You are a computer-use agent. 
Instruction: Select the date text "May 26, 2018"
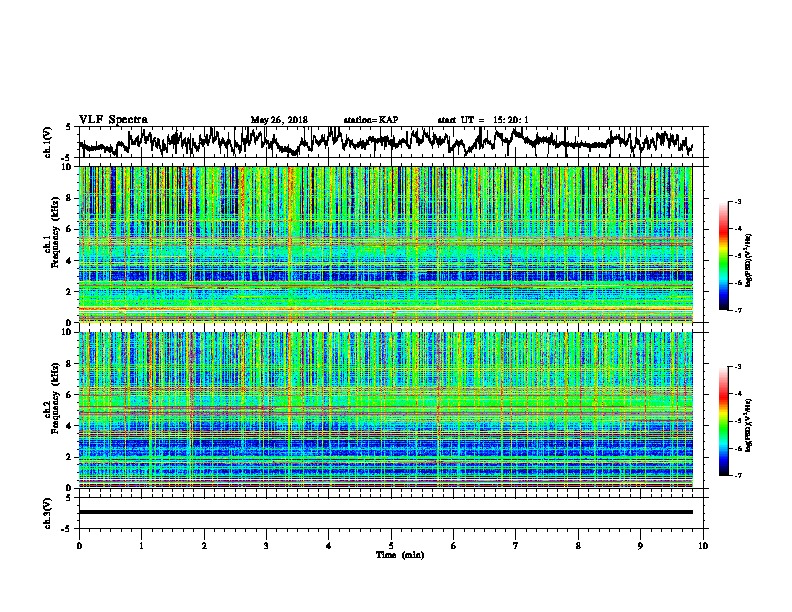coord(279,120)
